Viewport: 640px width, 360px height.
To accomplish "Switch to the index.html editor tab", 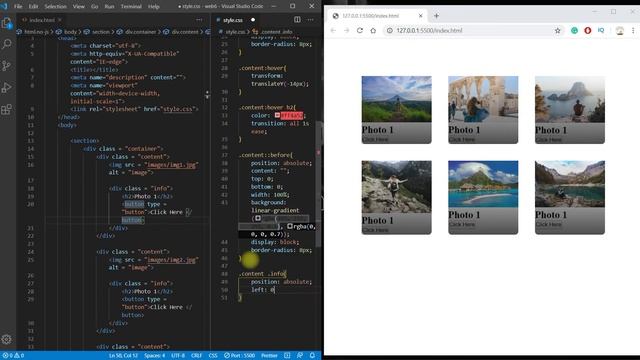I will (x=42, y=20).
